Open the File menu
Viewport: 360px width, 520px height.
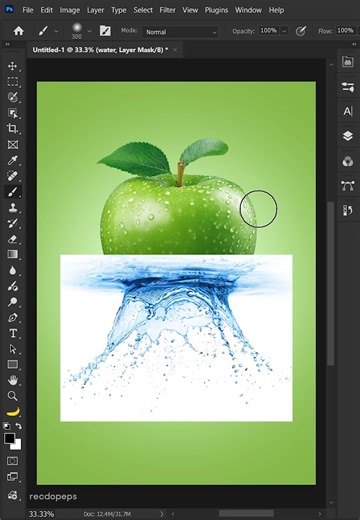(x=28, y=10)
